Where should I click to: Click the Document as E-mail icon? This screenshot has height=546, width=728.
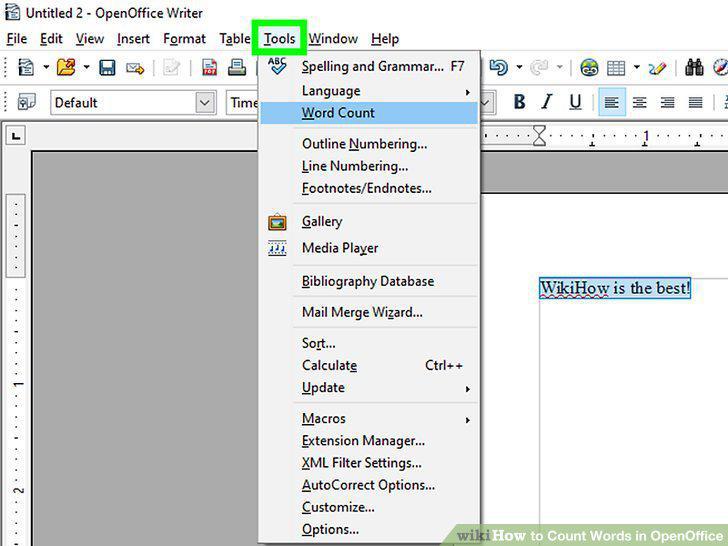click(135, 69)
